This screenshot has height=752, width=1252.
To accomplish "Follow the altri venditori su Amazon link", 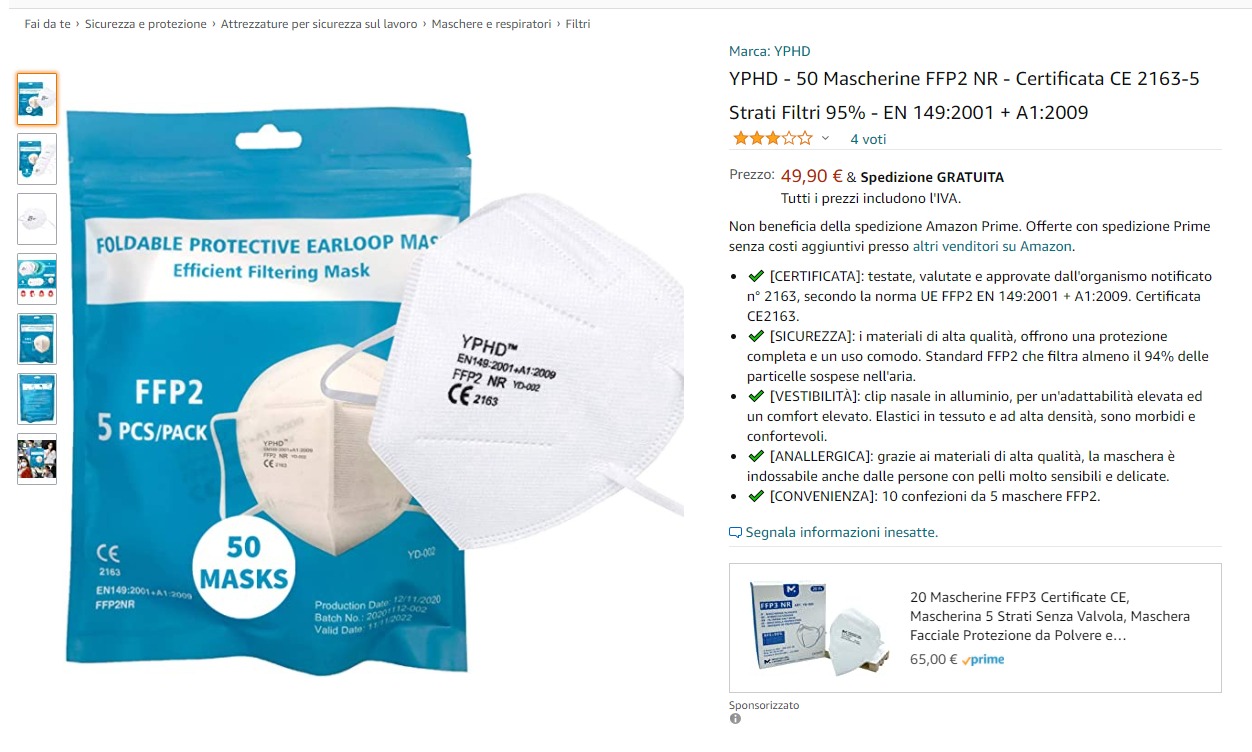I will (x=992, y=246).
